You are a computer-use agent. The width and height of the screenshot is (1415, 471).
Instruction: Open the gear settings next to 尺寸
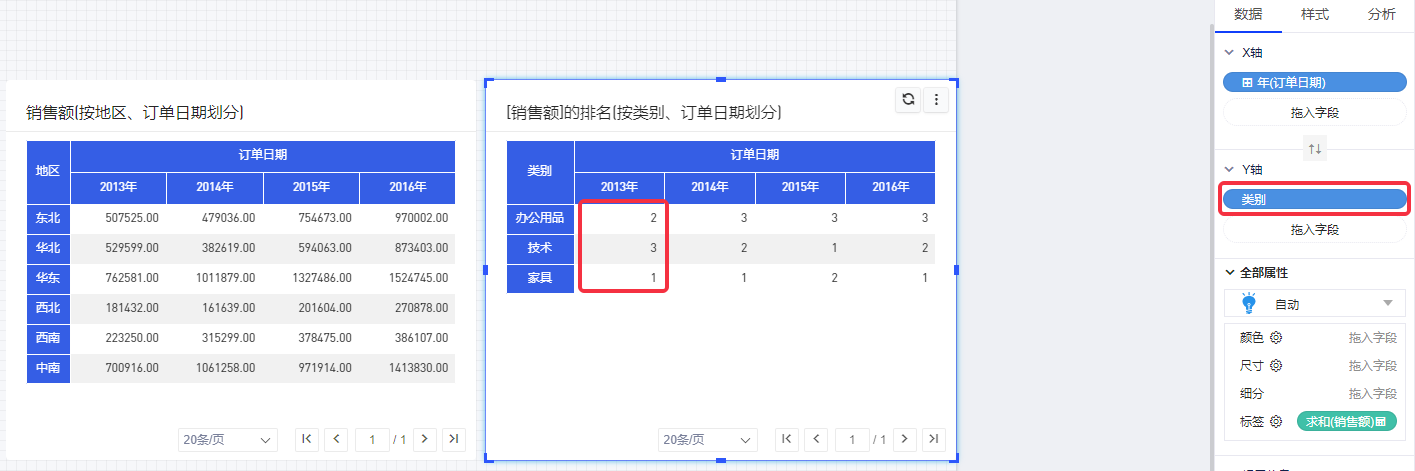point(1276,366)
